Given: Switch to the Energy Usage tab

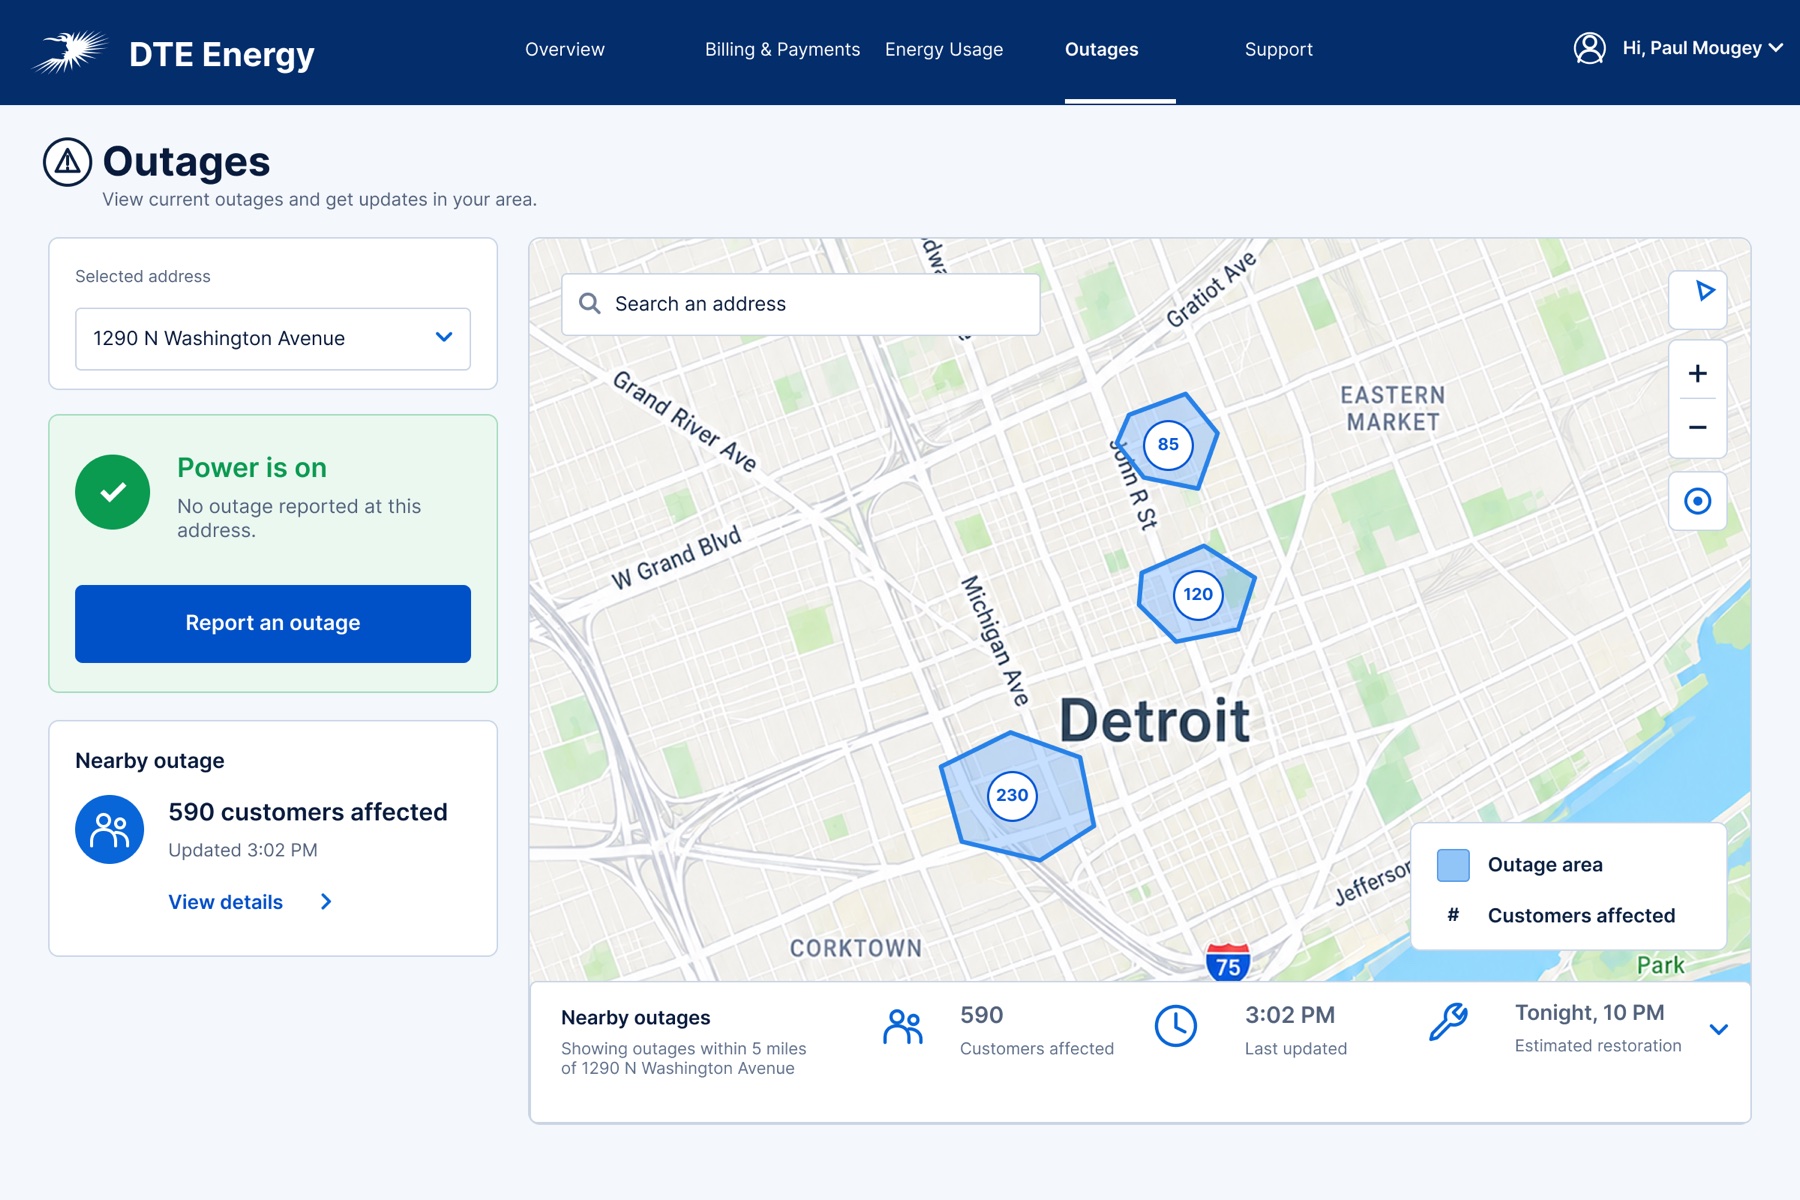Looking at the screenshot, I should point(944,50).
